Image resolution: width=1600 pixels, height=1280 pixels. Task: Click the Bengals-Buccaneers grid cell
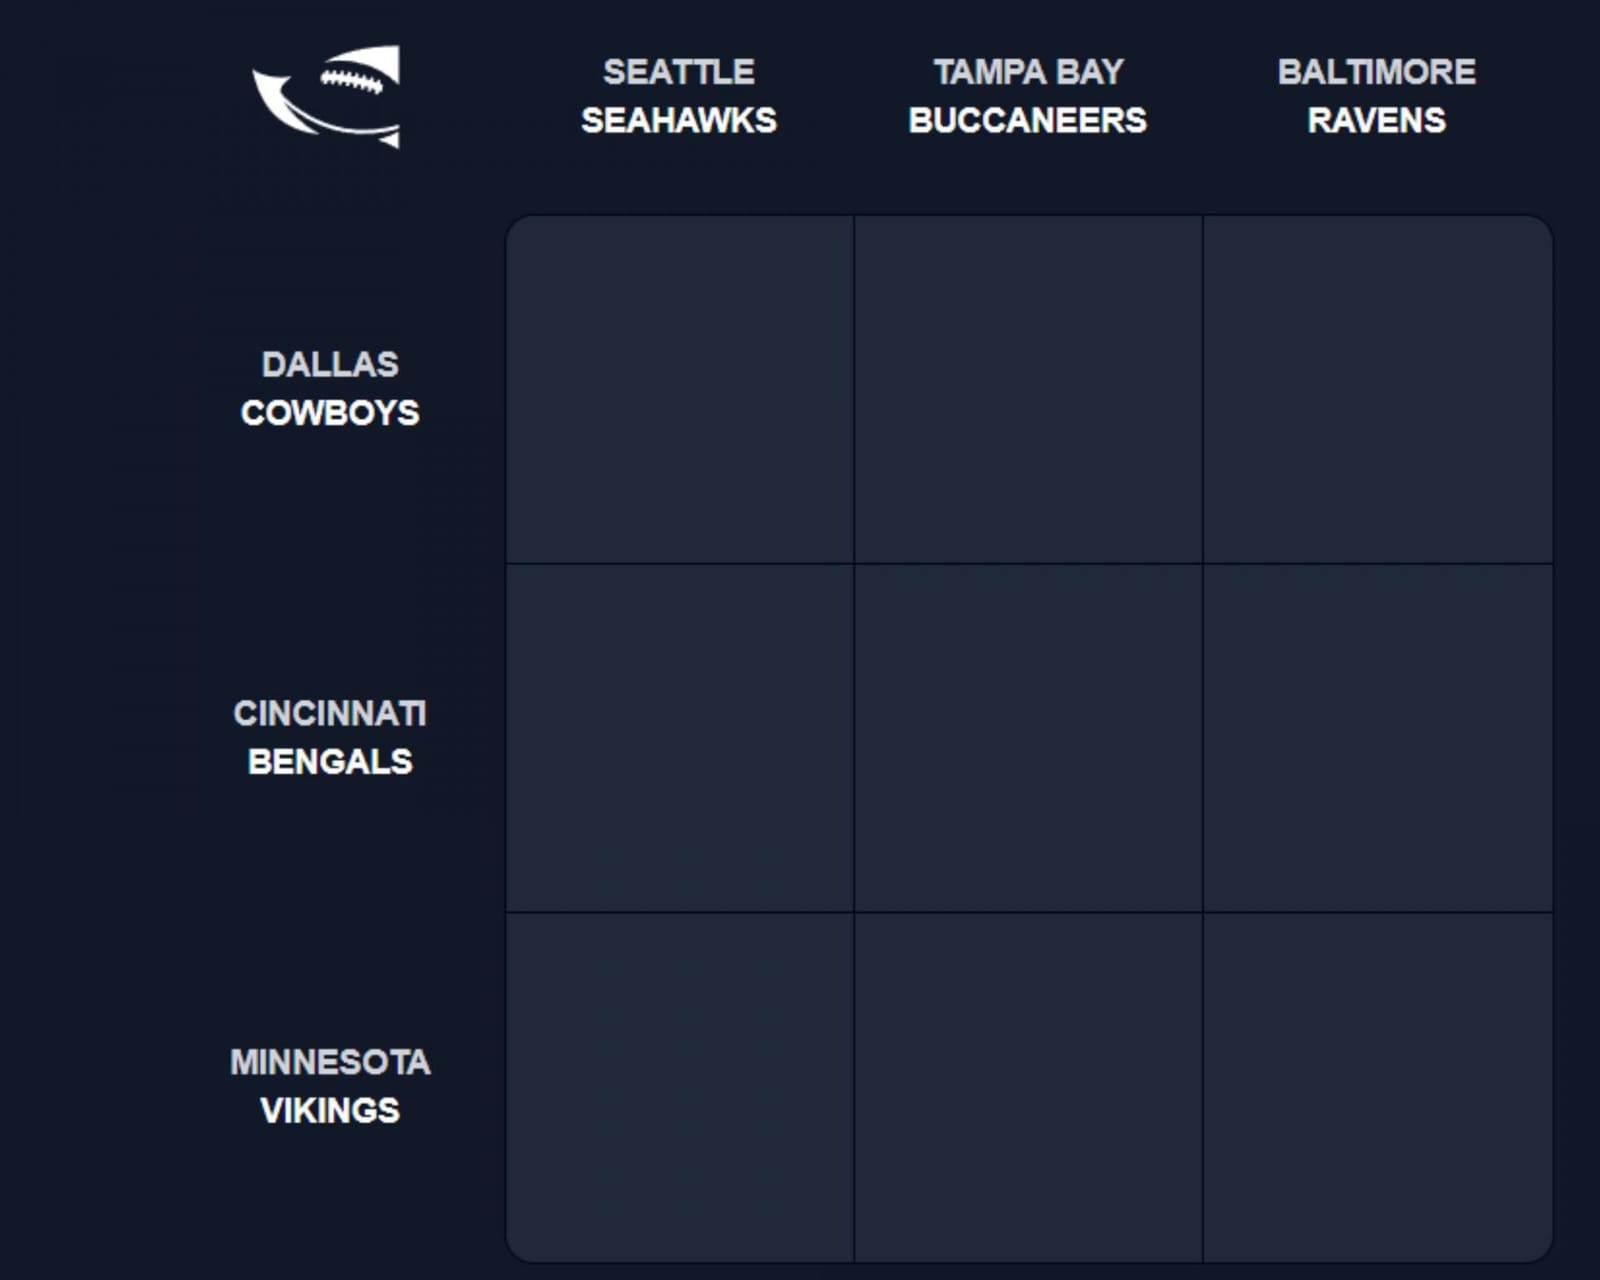[x=1028, y=738]
